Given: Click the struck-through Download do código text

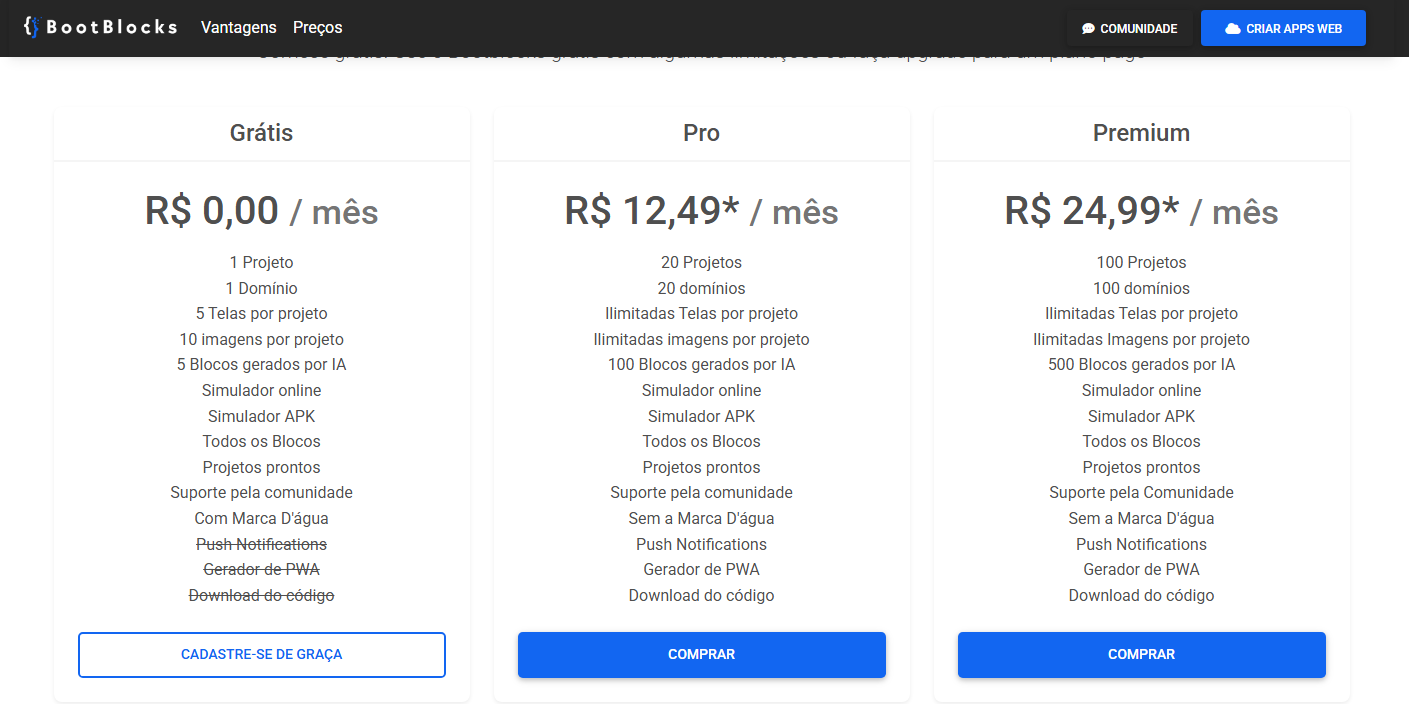Looking at the screenshot, I should (x=261, y=595).
